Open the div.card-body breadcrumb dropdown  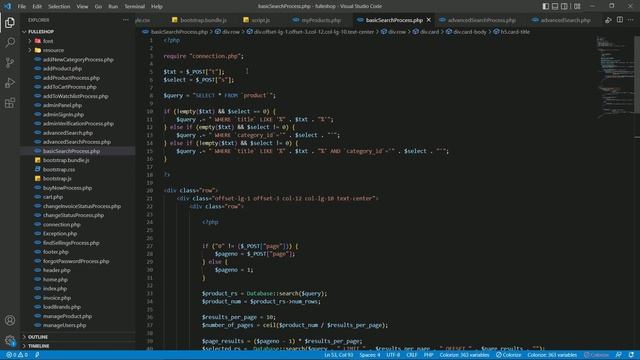[466, 31]
